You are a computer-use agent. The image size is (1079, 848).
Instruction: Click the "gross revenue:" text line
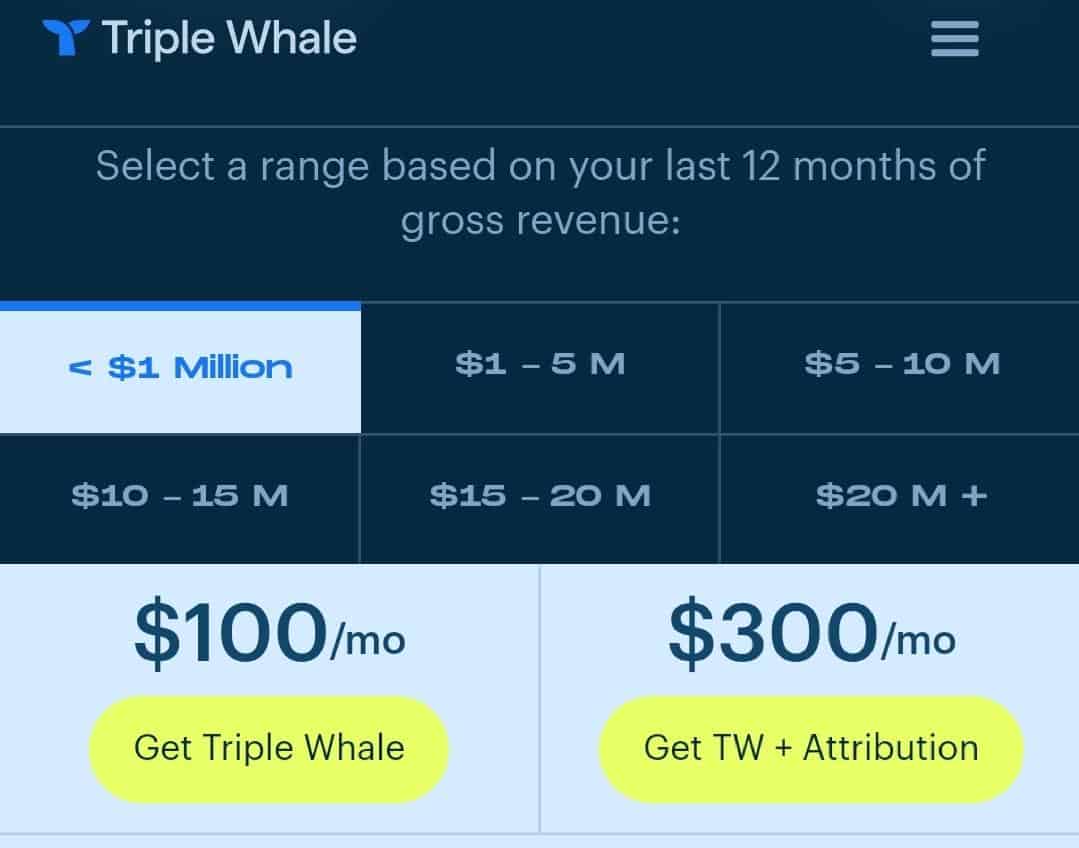pos(540,219)
